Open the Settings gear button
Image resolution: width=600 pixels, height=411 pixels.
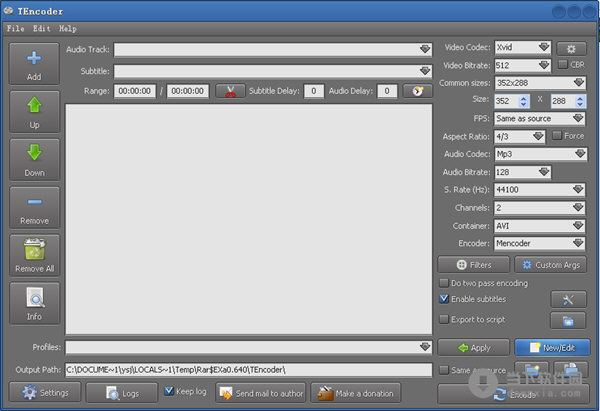click(x=45, y=393)
